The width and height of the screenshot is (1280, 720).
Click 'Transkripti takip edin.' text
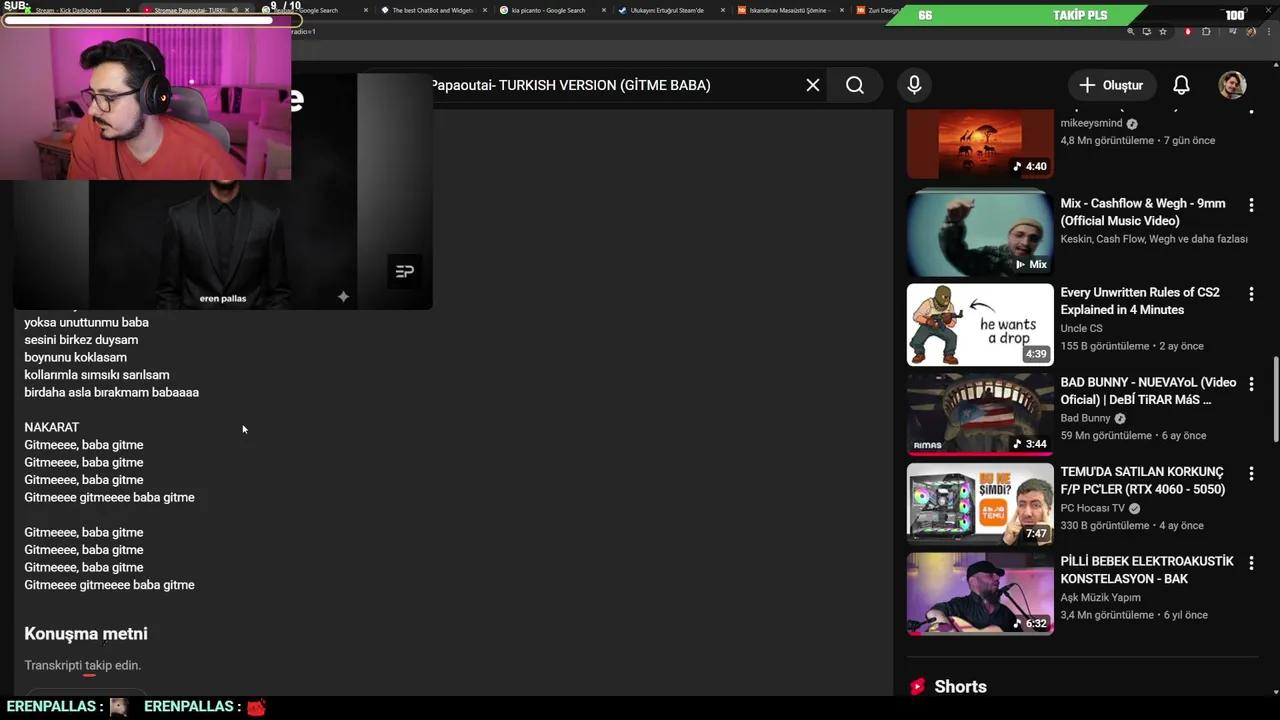[83, 665]
